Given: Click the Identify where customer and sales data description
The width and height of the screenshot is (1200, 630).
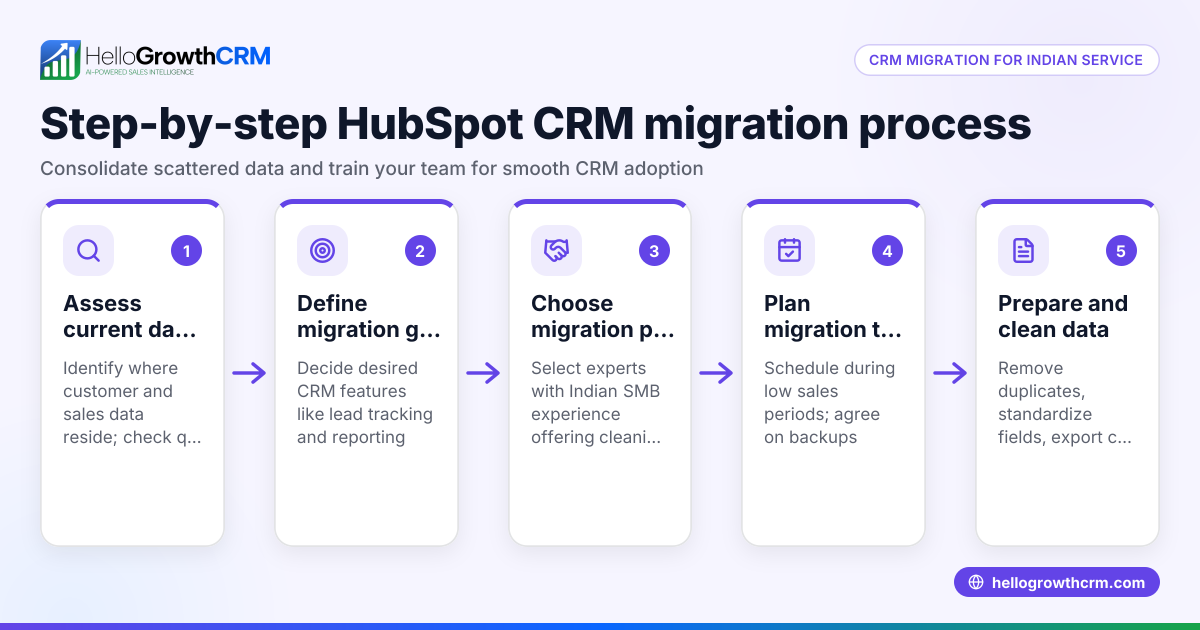Looking at the screenshot, I should click(x=132, y=402).
